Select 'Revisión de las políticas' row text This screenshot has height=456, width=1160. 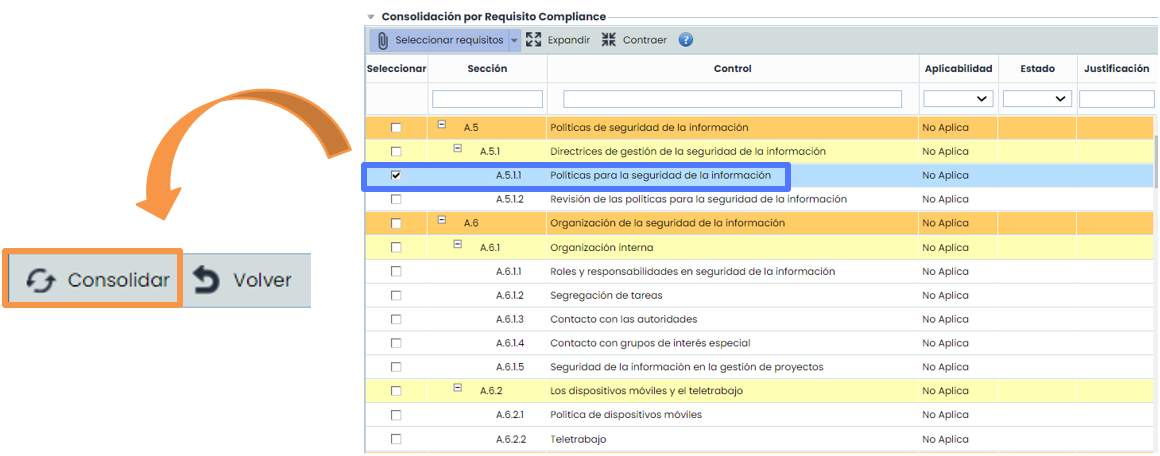point(698,199)
